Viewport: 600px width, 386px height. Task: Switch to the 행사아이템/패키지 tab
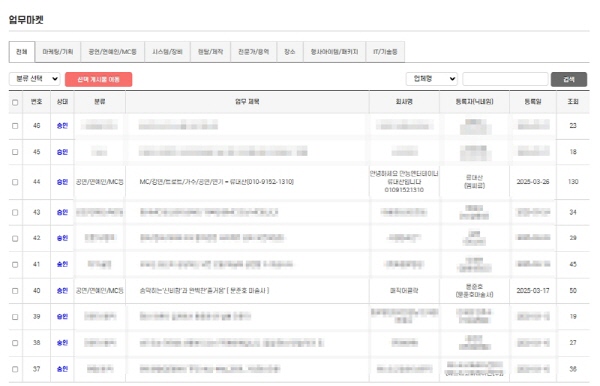[x=334, y=52]
